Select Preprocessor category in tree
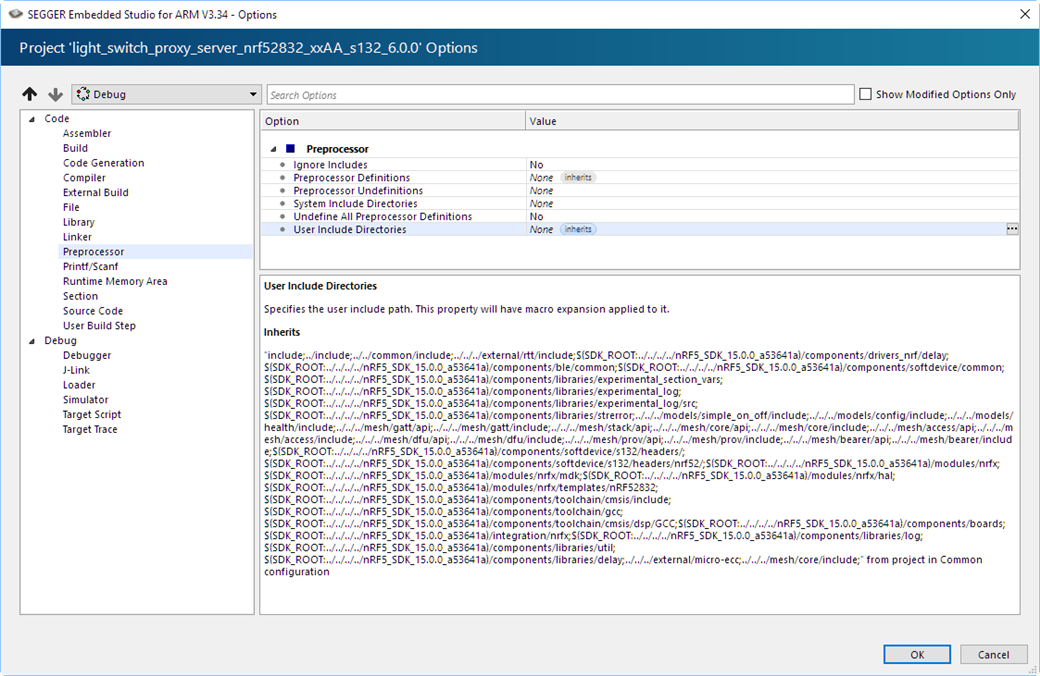1040x676 pixels. click(x=94, y=251)
